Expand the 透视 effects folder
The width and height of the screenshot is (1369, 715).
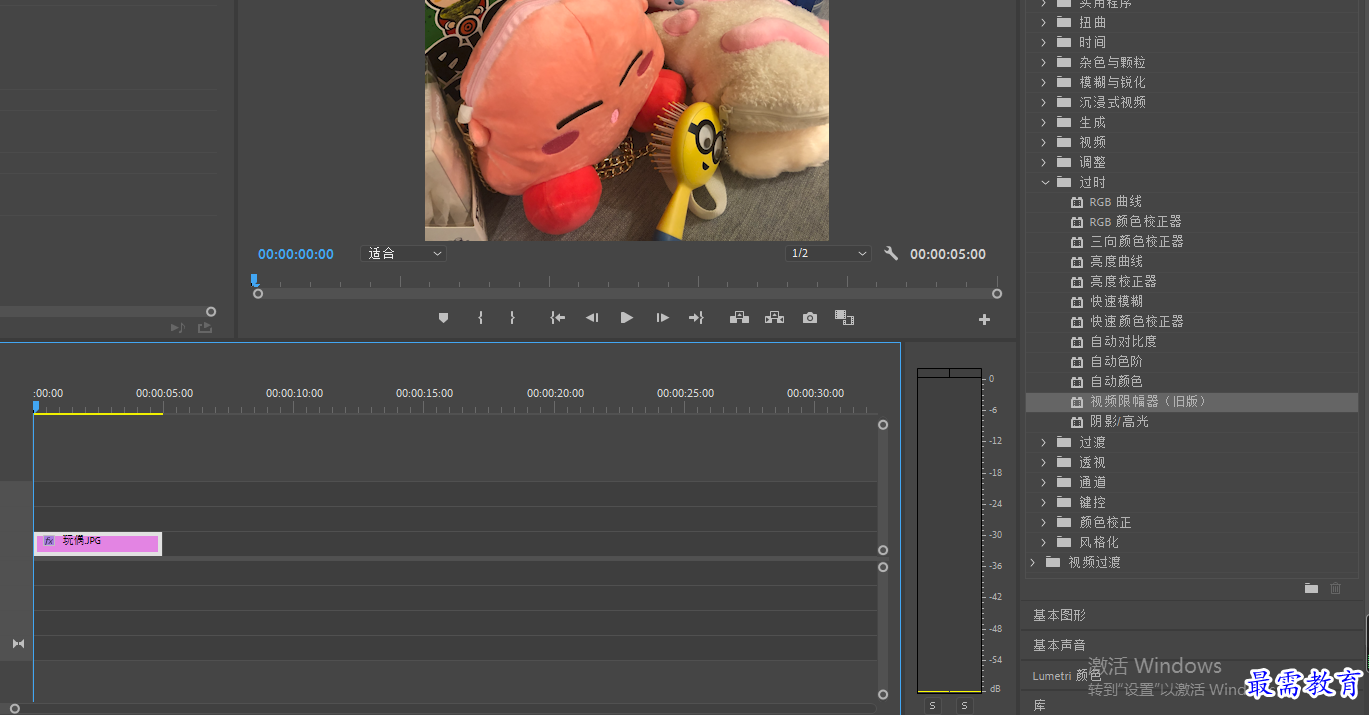pos(1043,462)
